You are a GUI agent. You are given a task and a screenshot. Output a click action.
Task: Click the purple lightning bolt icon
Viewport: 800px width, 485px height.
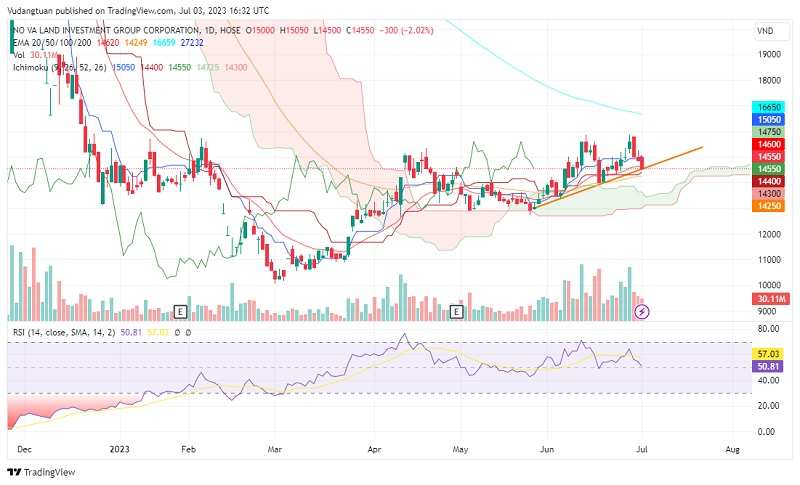[642, 312]
